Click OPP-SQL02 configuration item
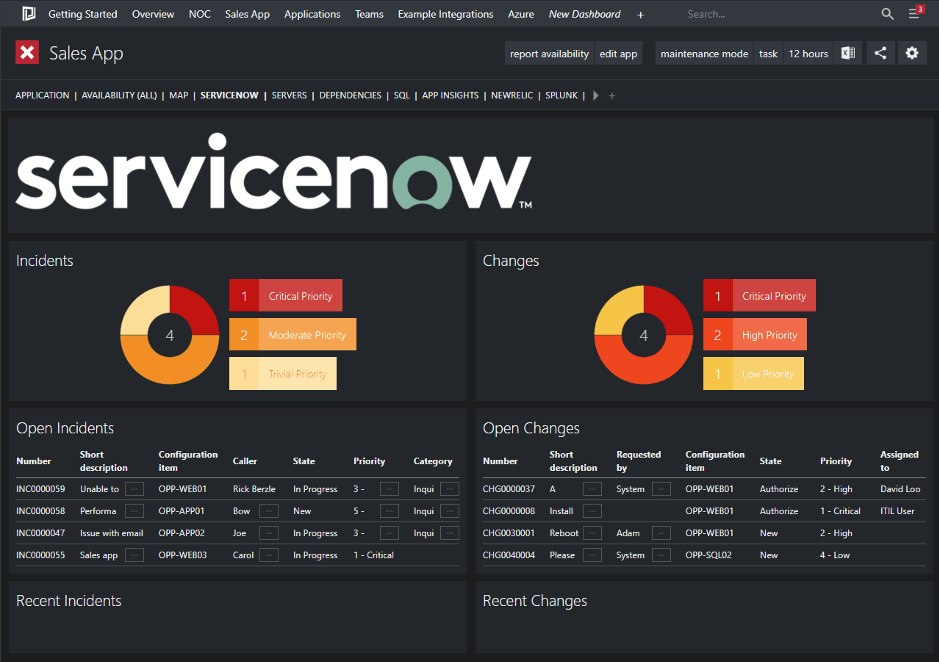This screenshot has width=939, height=662. [708, 555]
